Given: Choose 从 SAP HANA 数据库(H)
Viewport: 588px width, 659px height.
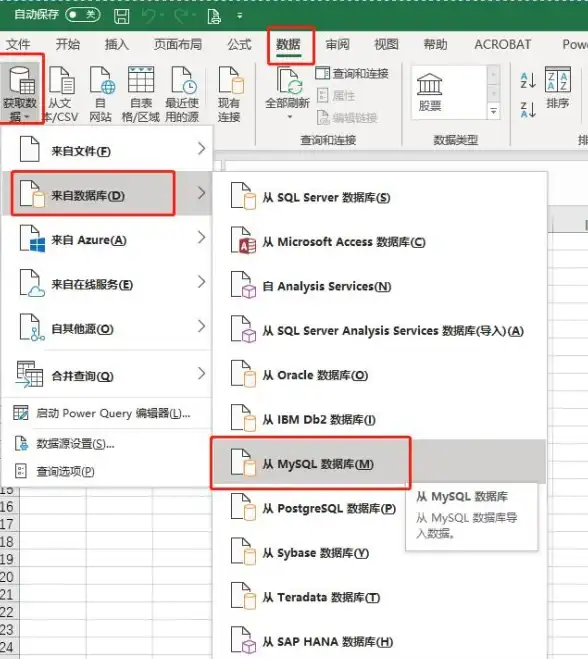Looking at the screenshot, I should (380, 642).
